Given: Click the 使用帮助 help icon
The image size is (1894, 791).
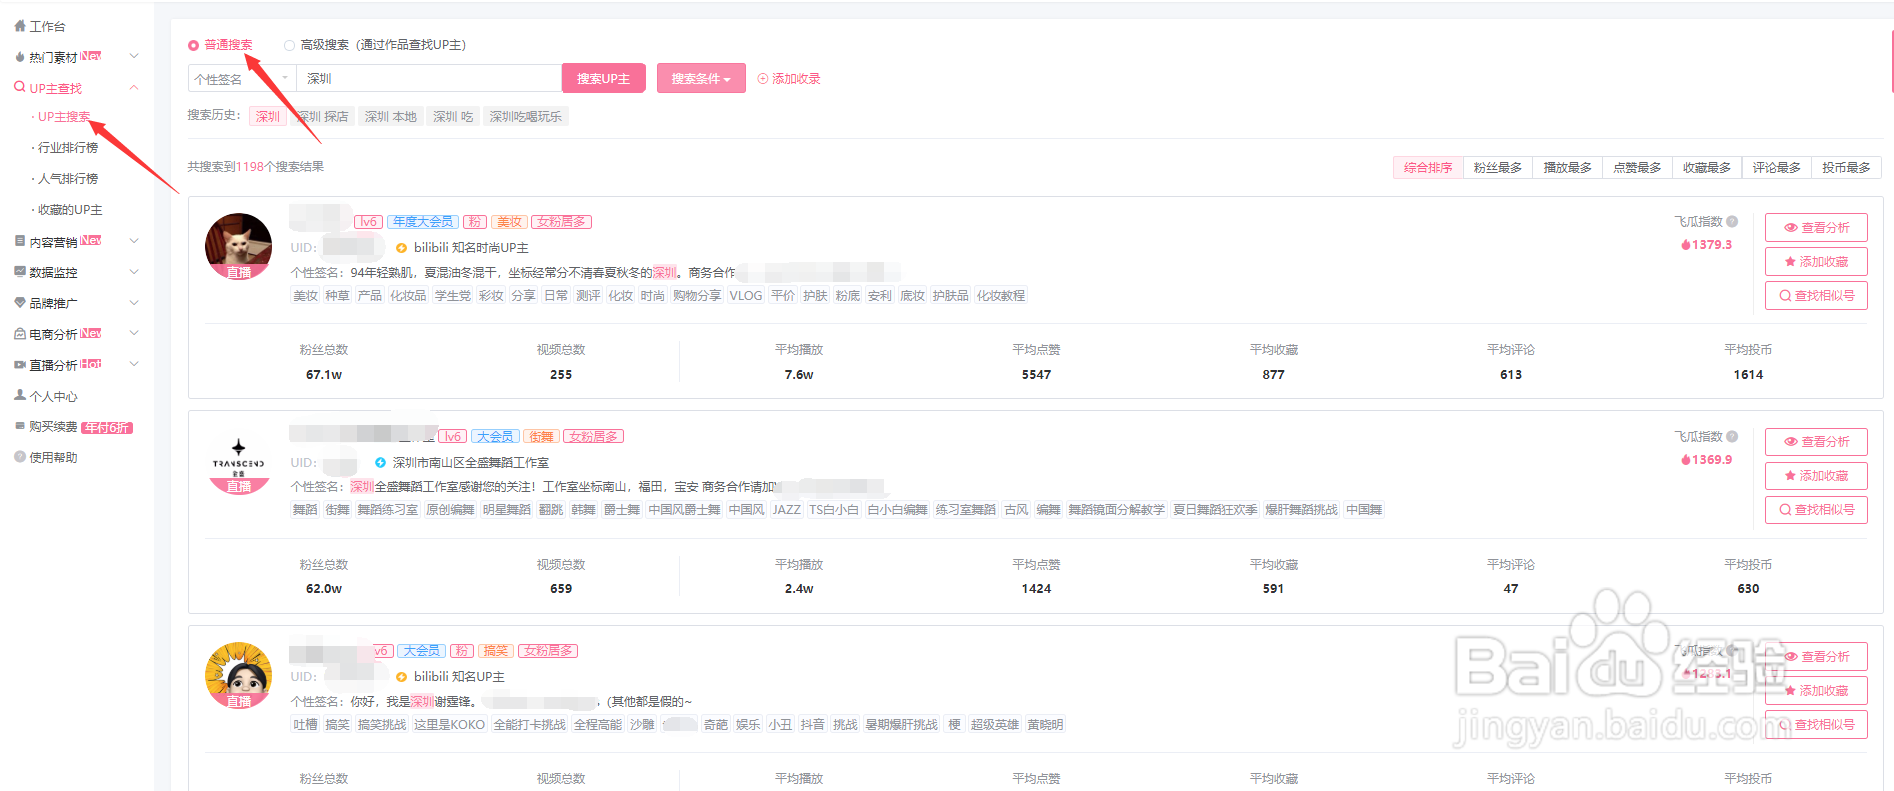Looking at the screenshot, I should tap(20, 457).
